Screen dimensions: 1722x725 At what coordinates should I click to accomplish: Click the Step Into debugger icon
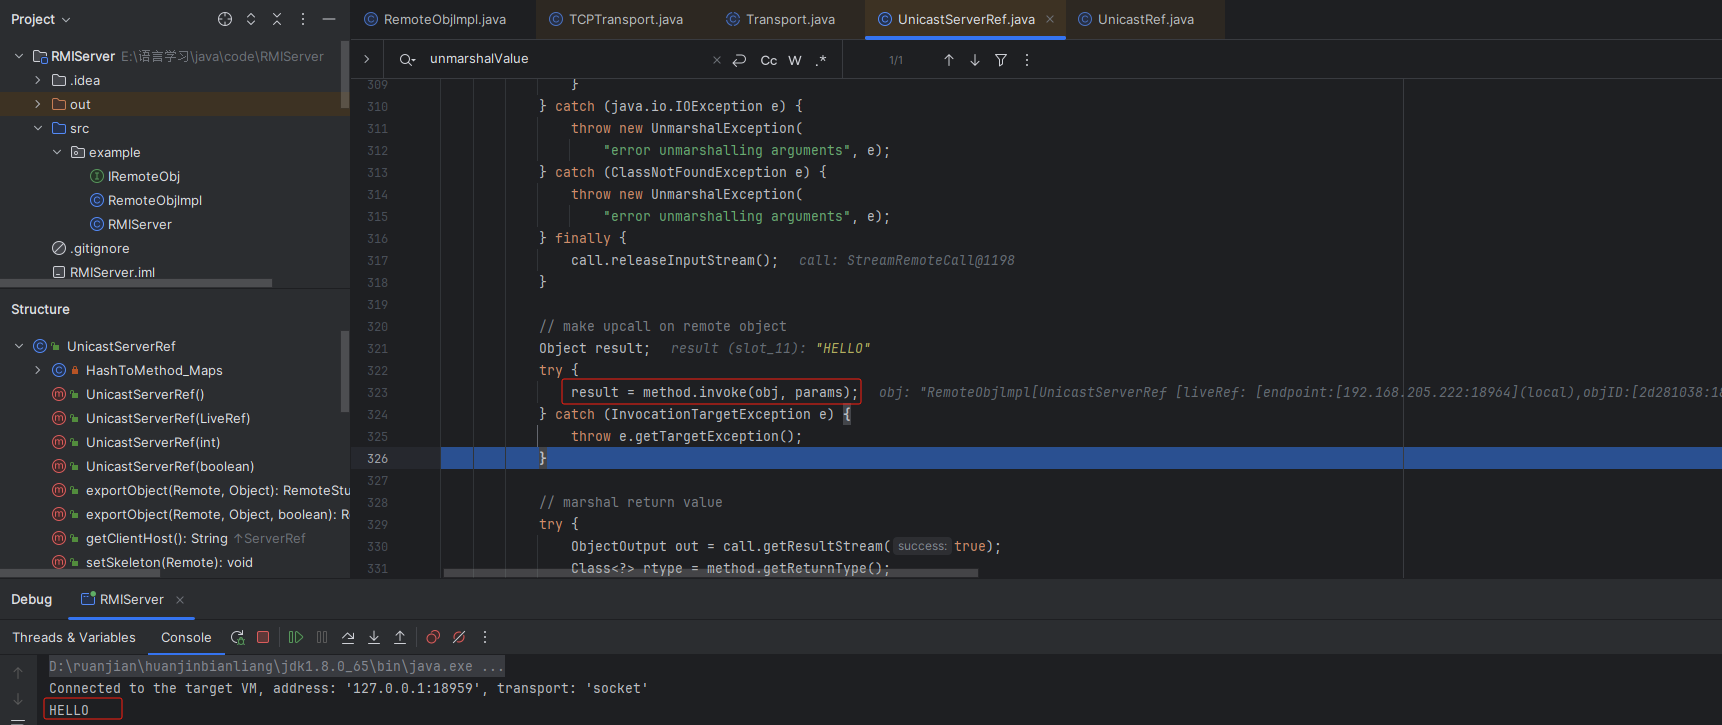point(374,637)
